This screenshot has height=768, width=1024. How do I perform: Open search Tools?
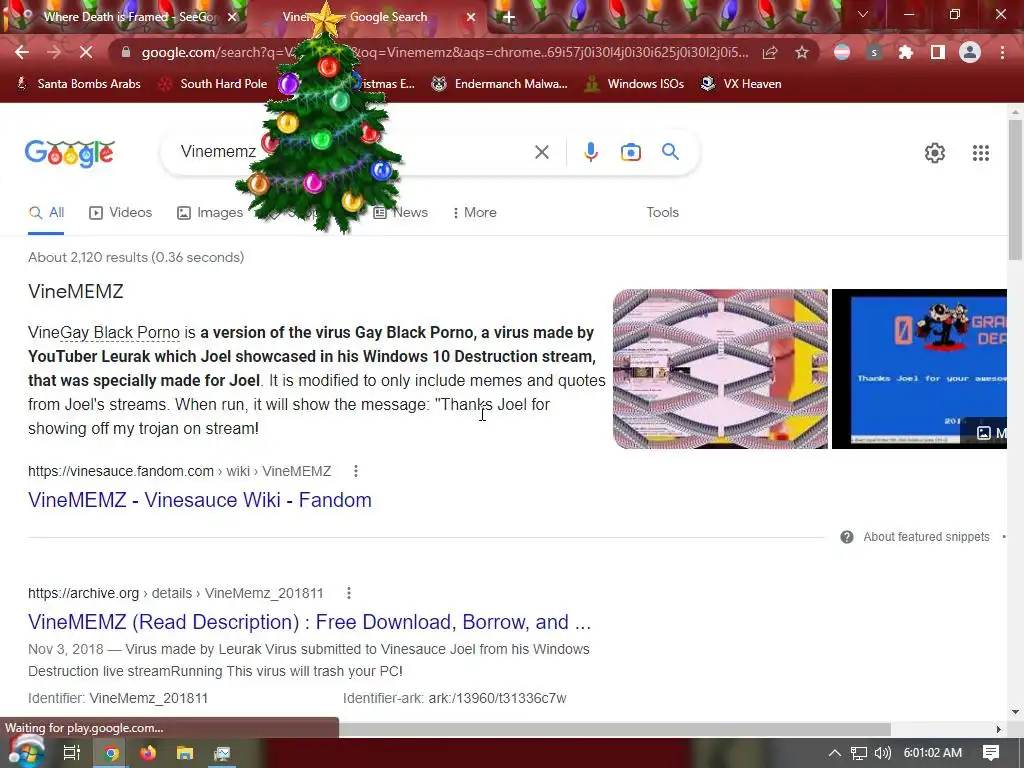click(x=662, y=213)
